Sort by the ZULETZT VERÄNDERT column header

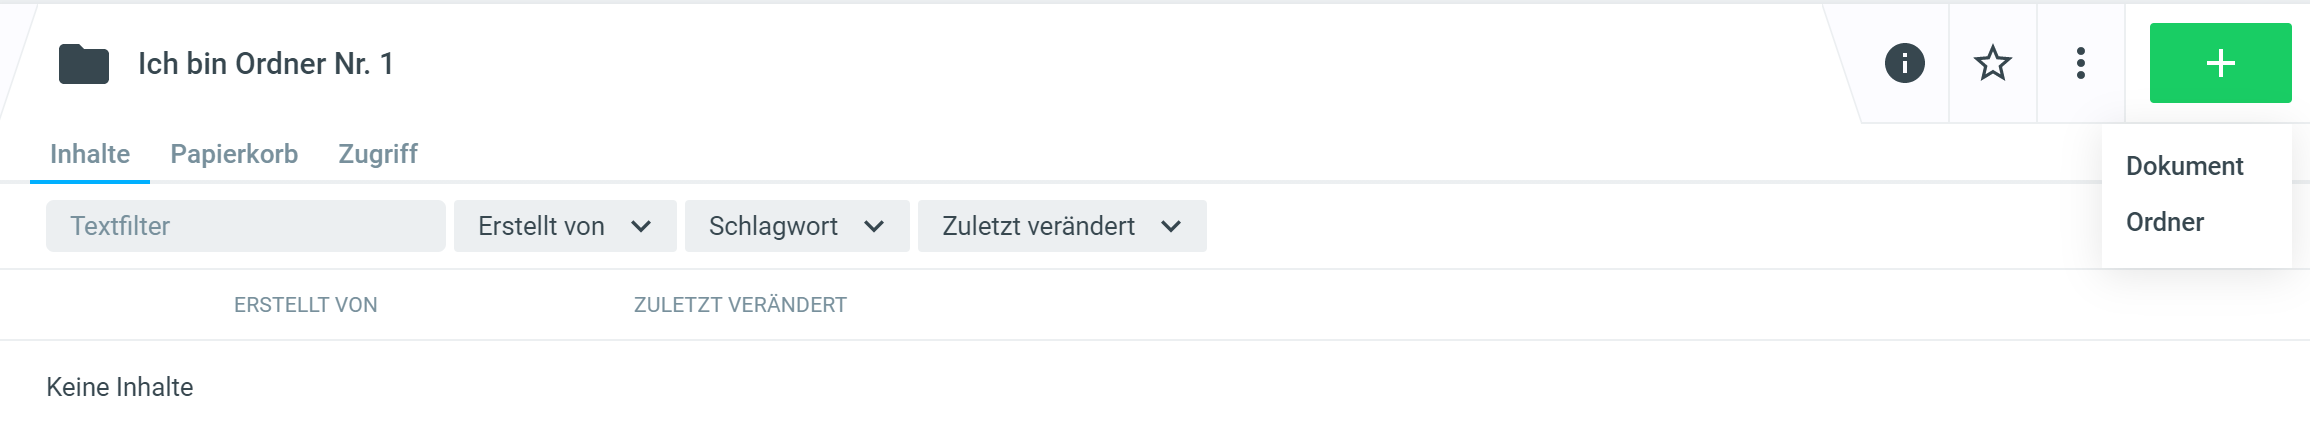coord(740,305)
